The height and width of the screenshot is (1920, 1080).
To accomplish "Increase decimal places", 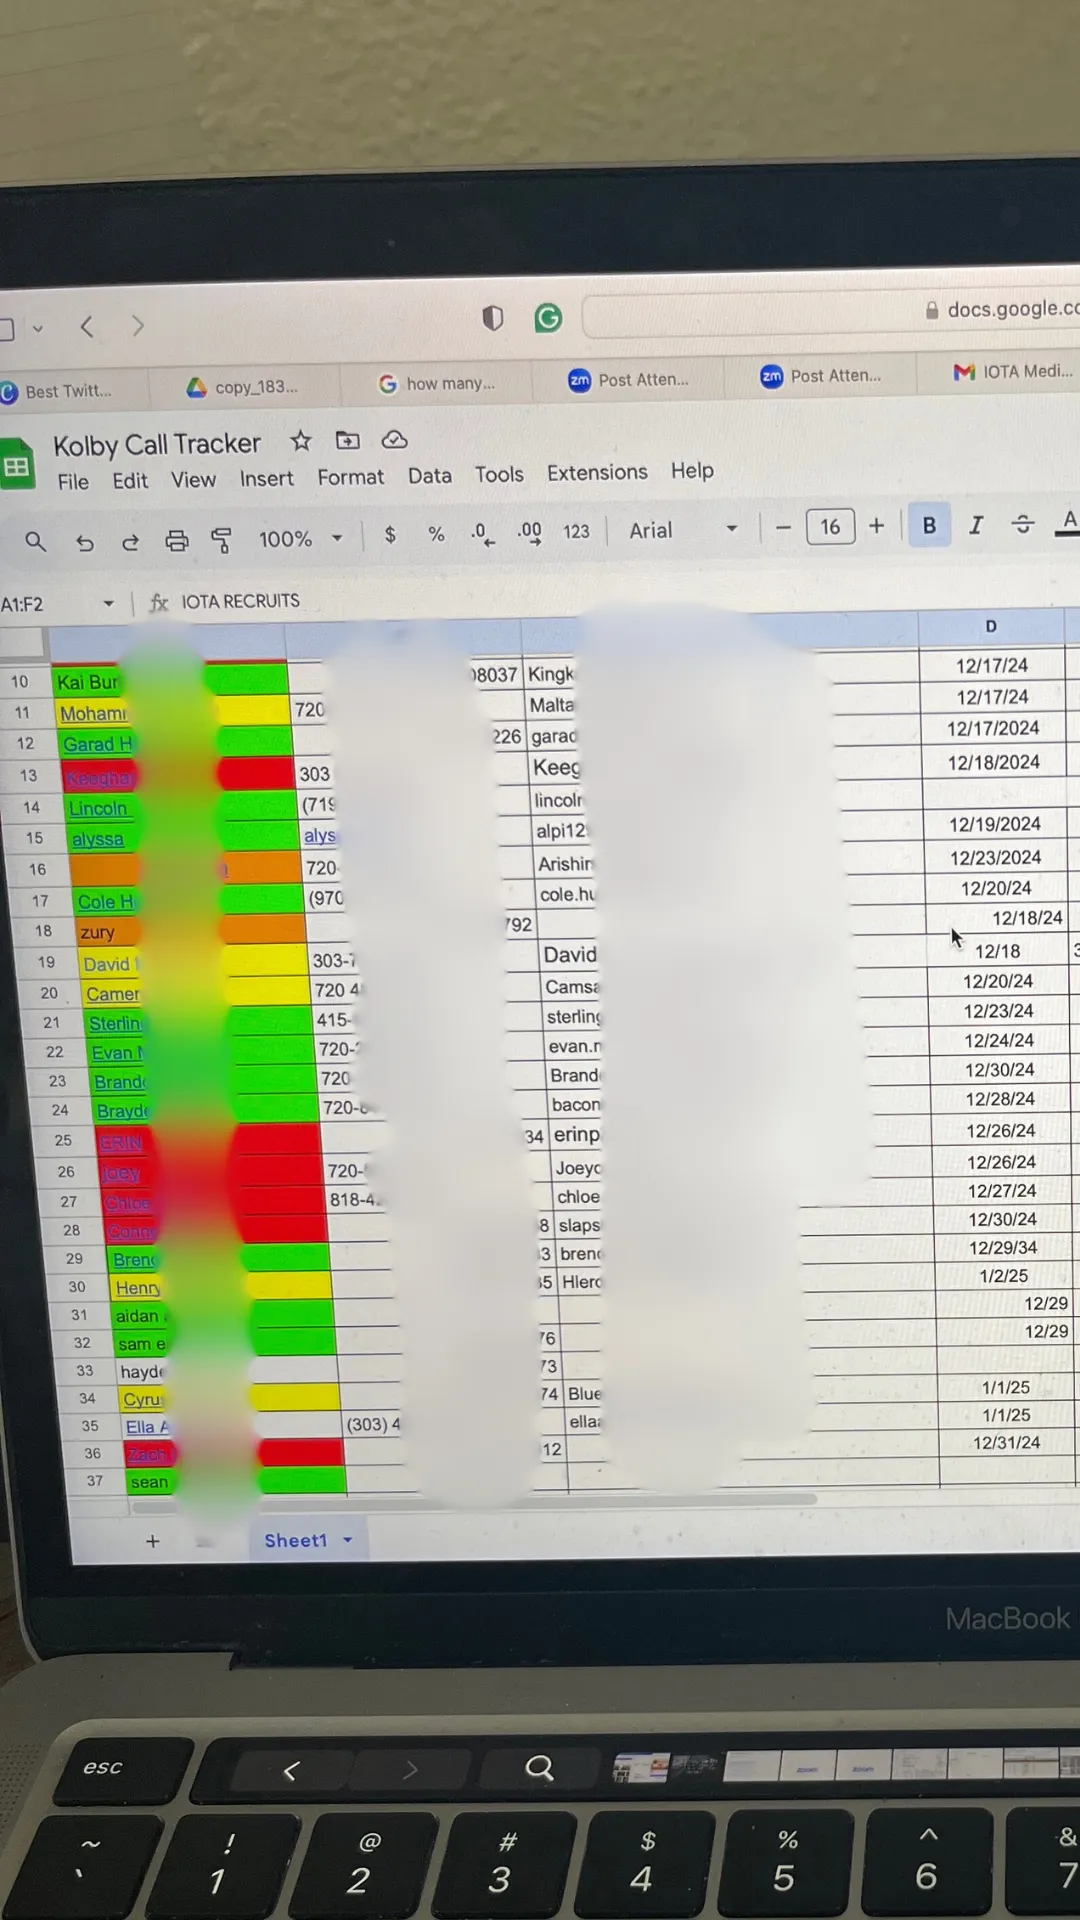I will (x=529, y=533).
